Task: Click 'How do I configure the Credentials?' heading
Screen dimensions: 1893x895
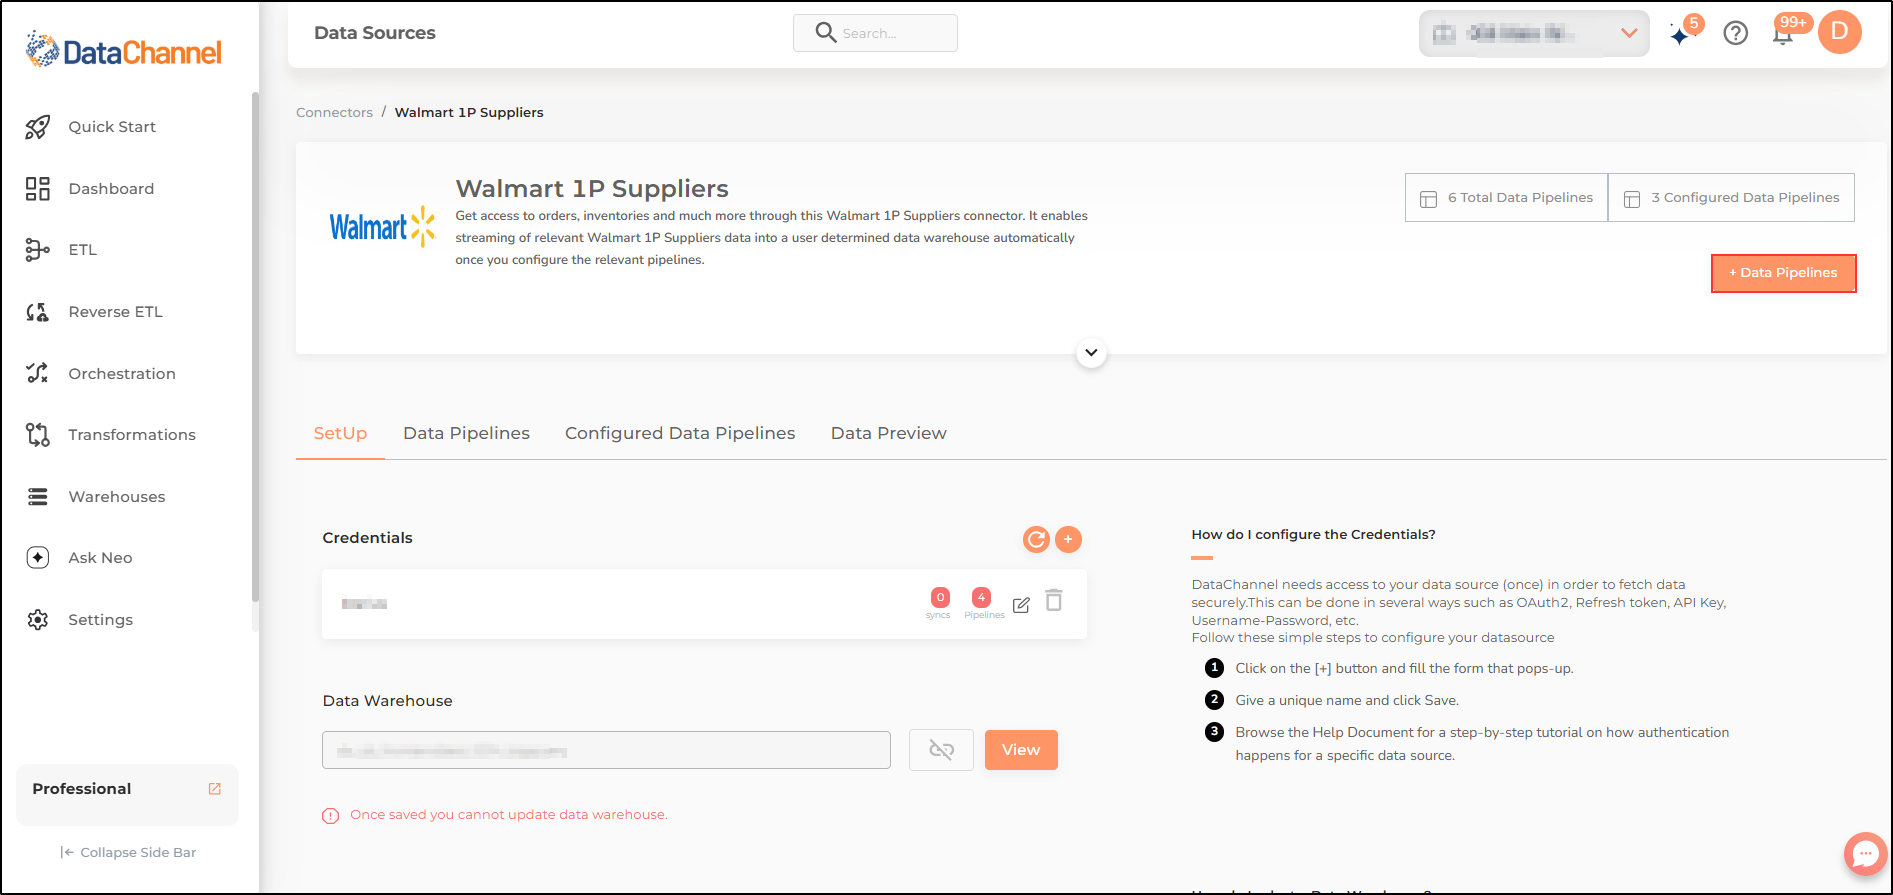Action: (x=1313, y=535)
